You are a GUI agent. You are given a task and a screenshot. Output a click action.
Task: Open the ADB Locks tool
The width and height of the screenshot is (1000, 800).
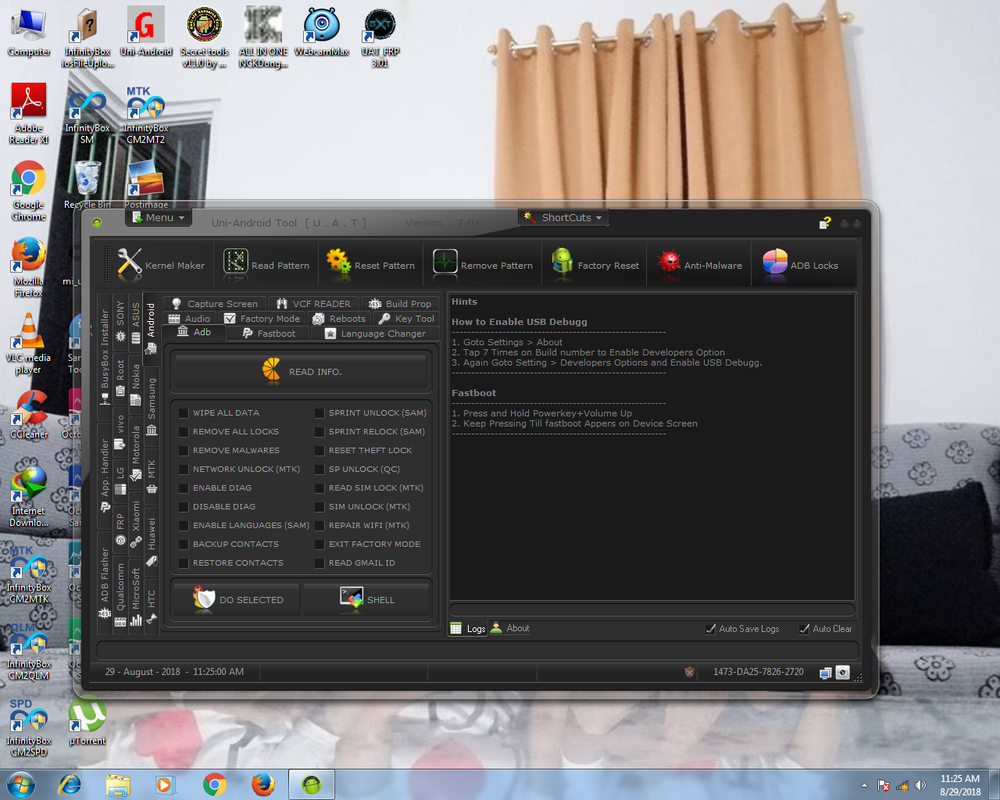(x=802, y=263)
